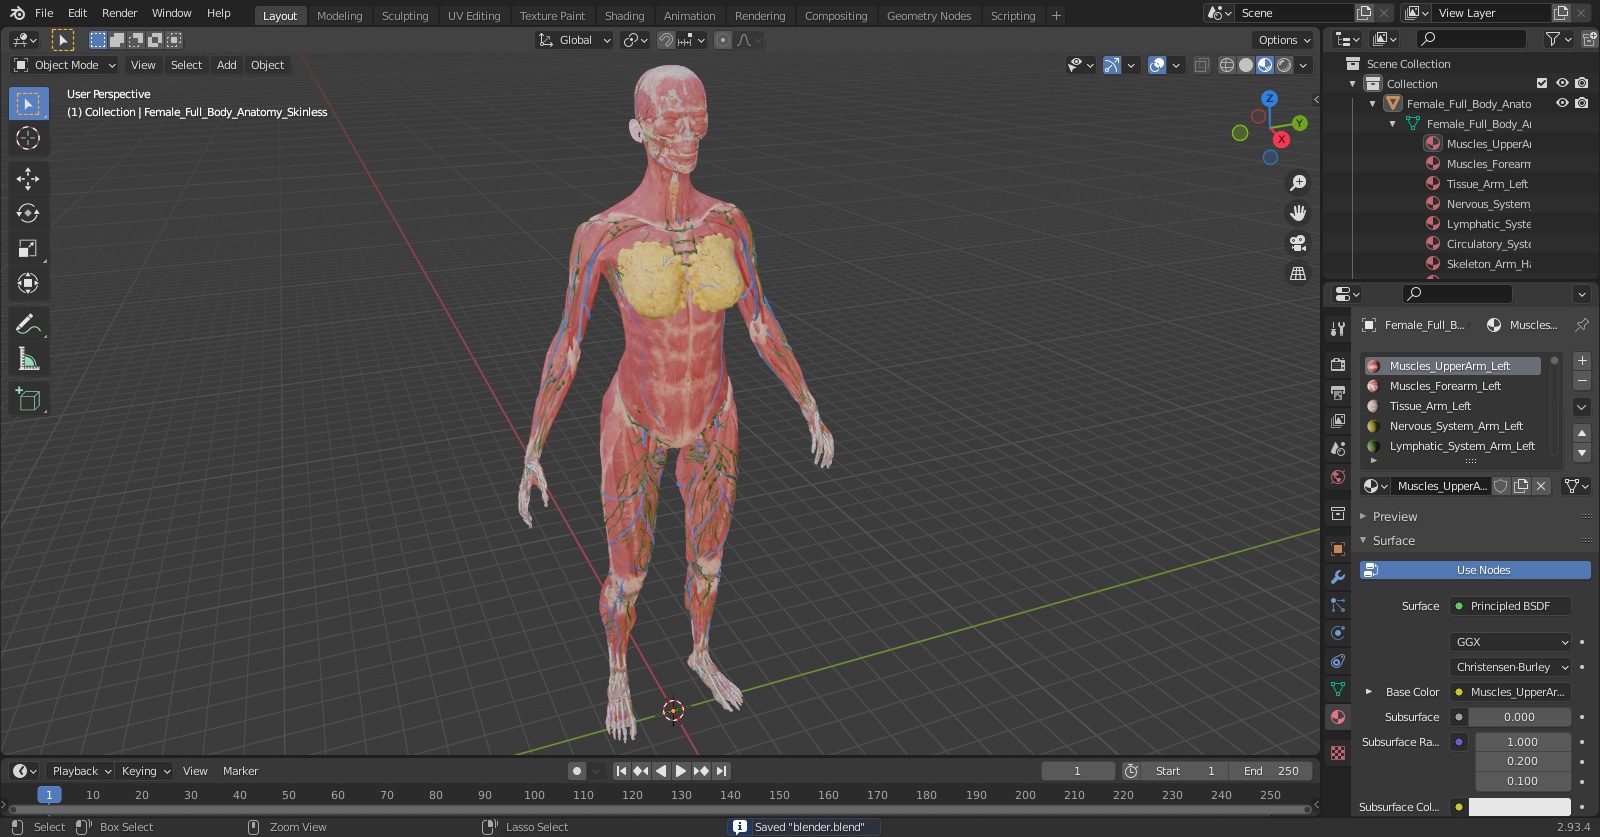Open the Keying dropdown in timeline
Image resolution: width=1600 pixels, height=837 pixels.
[x=146, y=771]
